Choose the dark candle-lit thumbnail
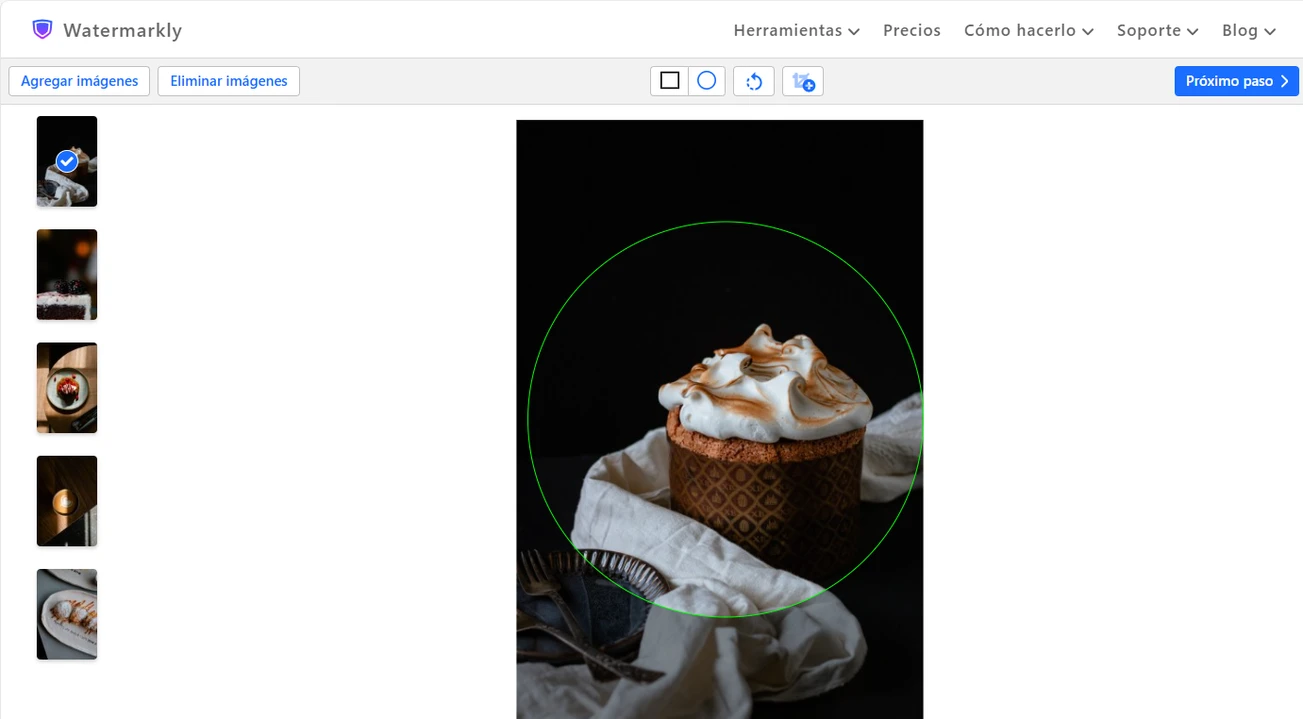 coord(67,501)
